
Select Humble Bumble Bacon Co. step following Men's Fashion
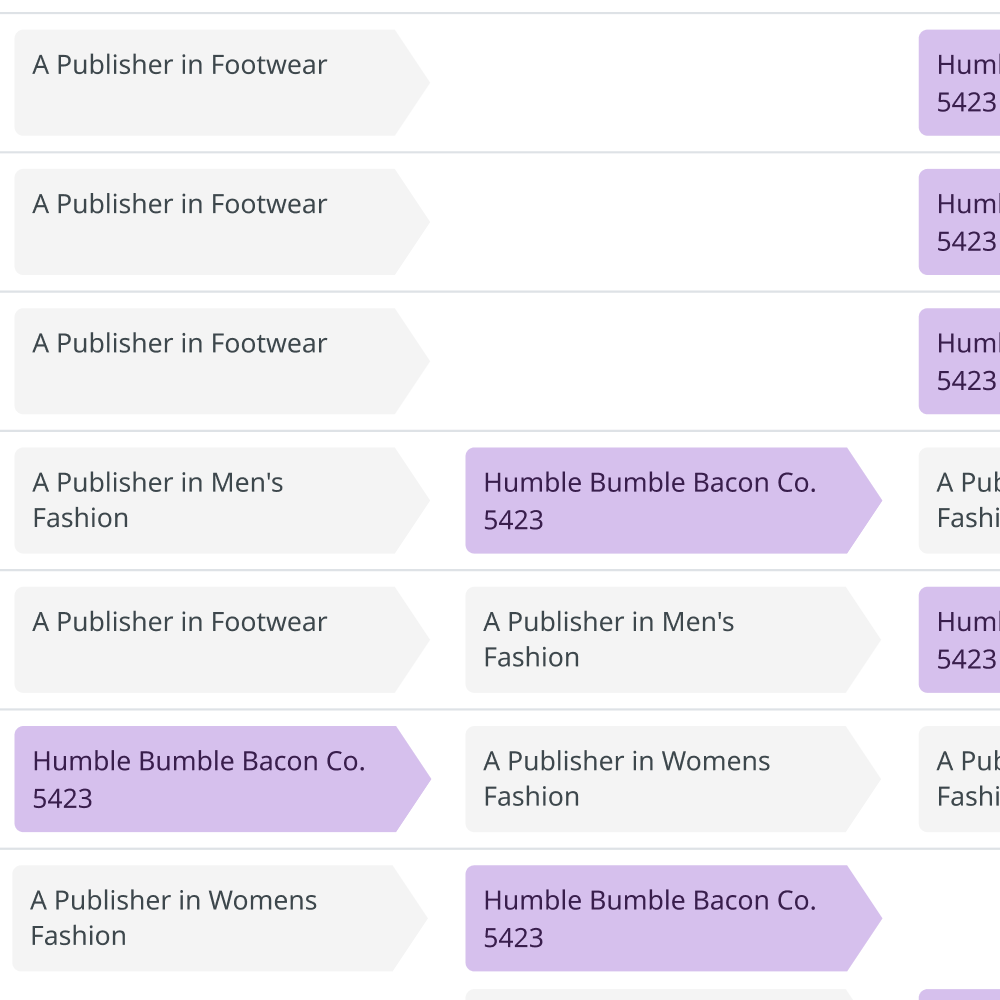[x=660, y=500]
